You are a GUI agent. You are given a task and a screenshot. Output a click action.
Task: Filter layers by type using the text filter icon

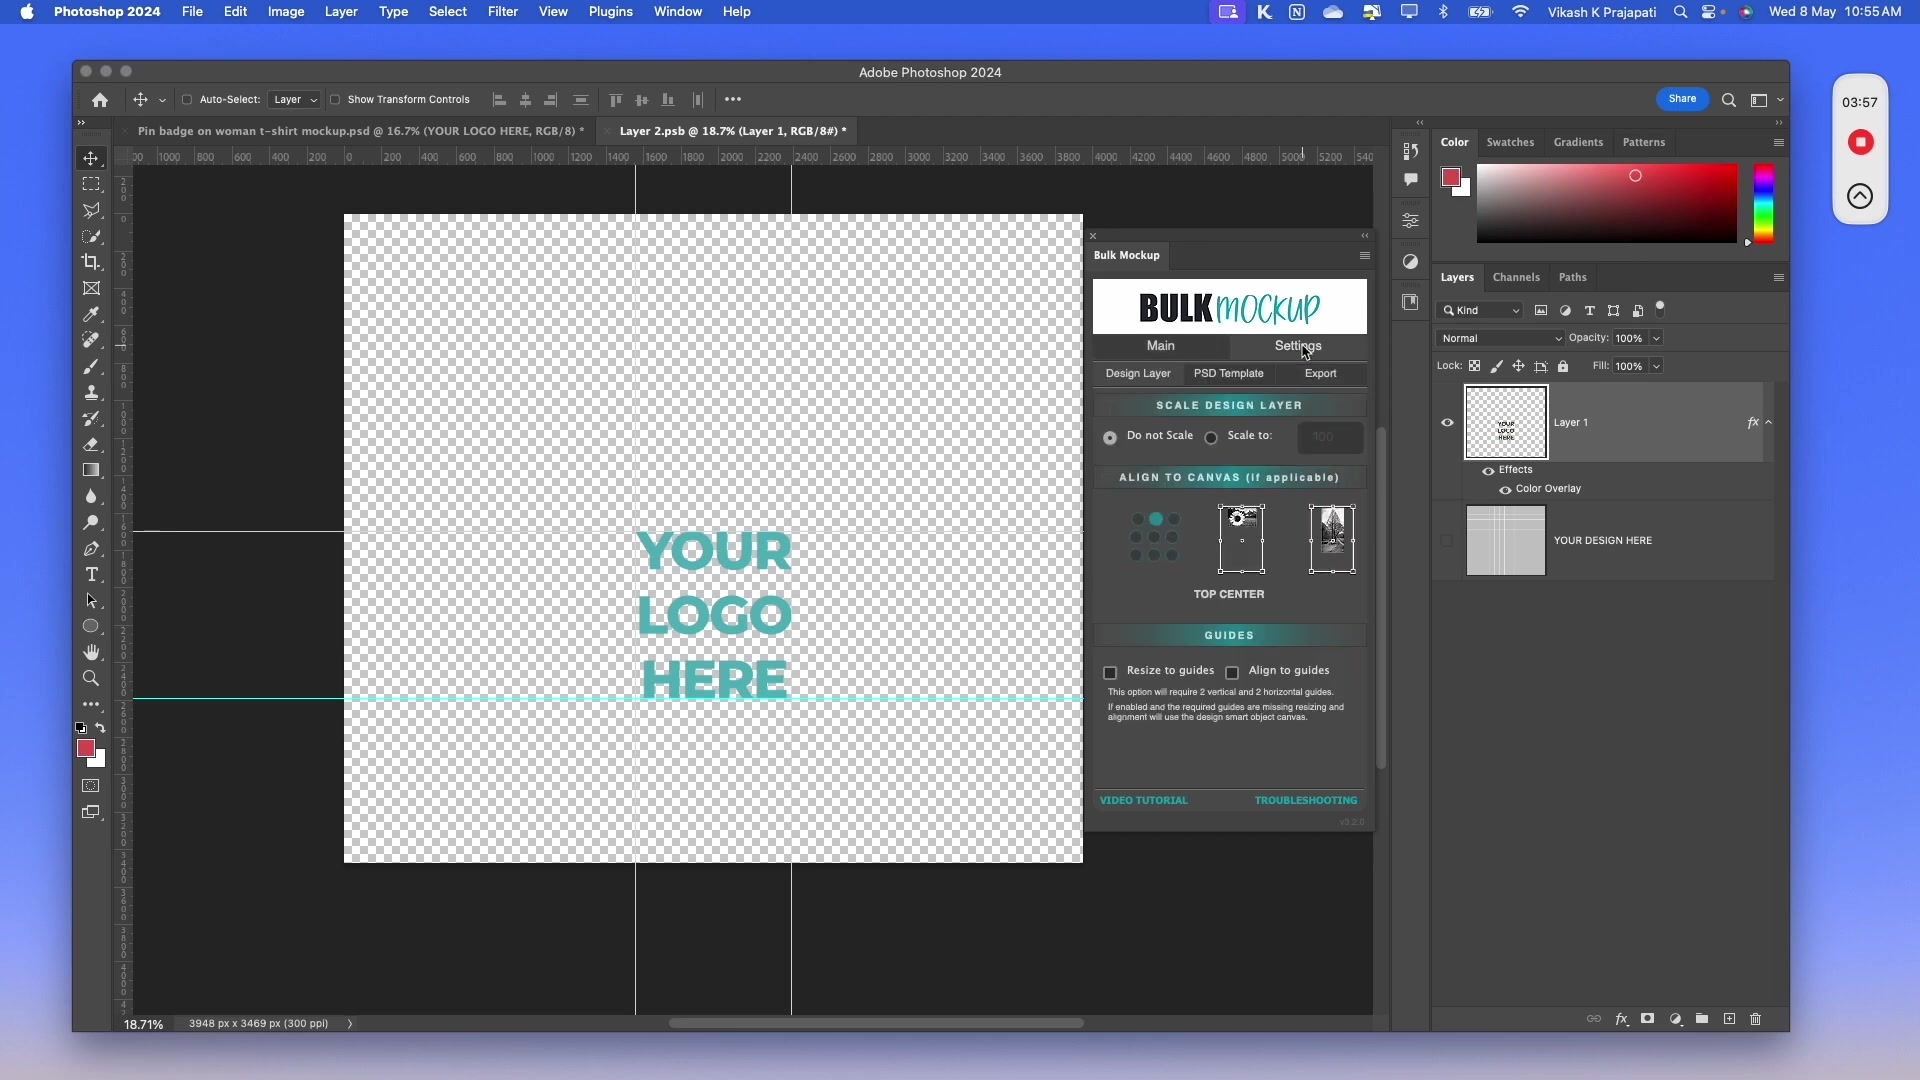pos(1589,311)
